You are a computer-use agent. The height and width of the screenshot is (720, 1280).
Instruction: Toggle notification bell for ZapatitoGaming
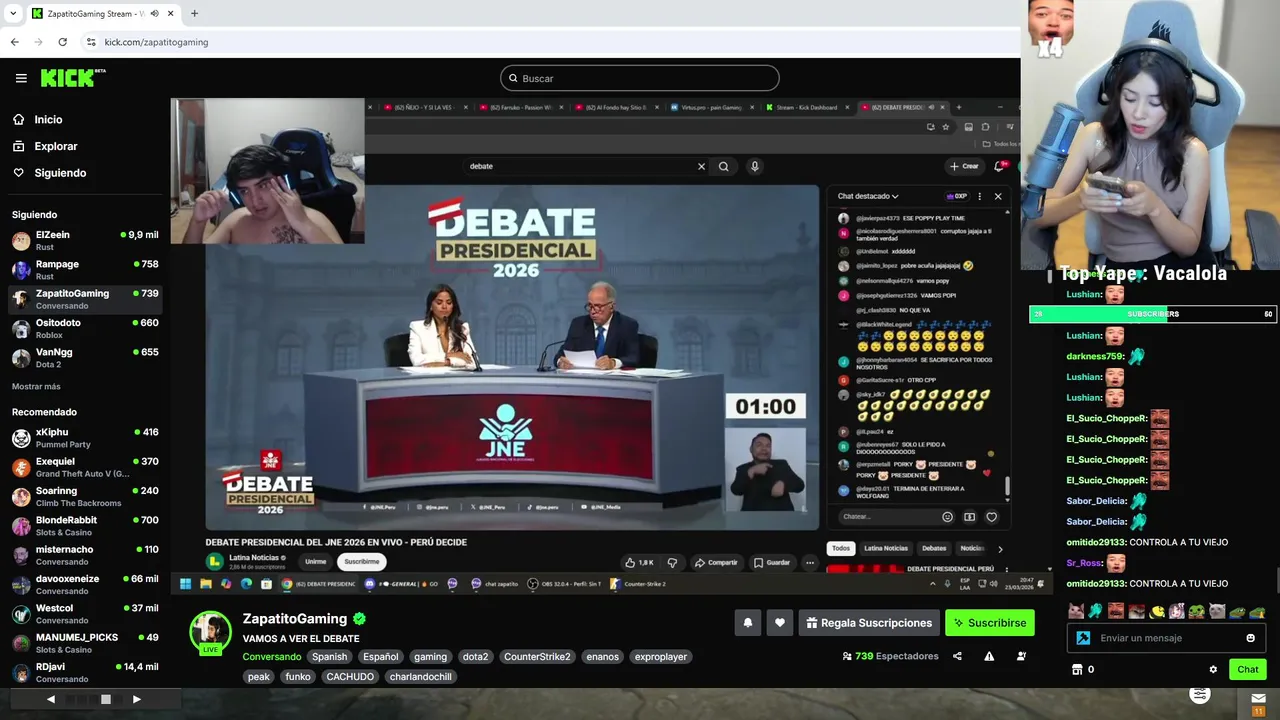tap(747, 623)
